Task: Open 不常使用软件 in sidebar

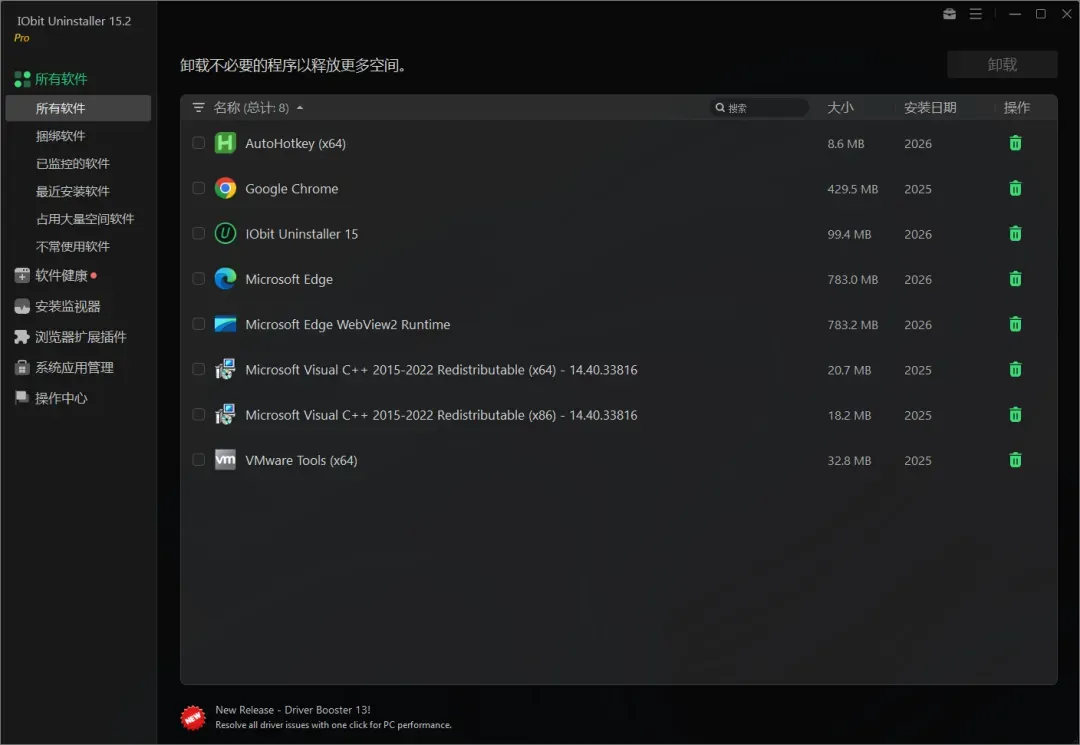Action: pyautogui.click(x=73, y=246)
